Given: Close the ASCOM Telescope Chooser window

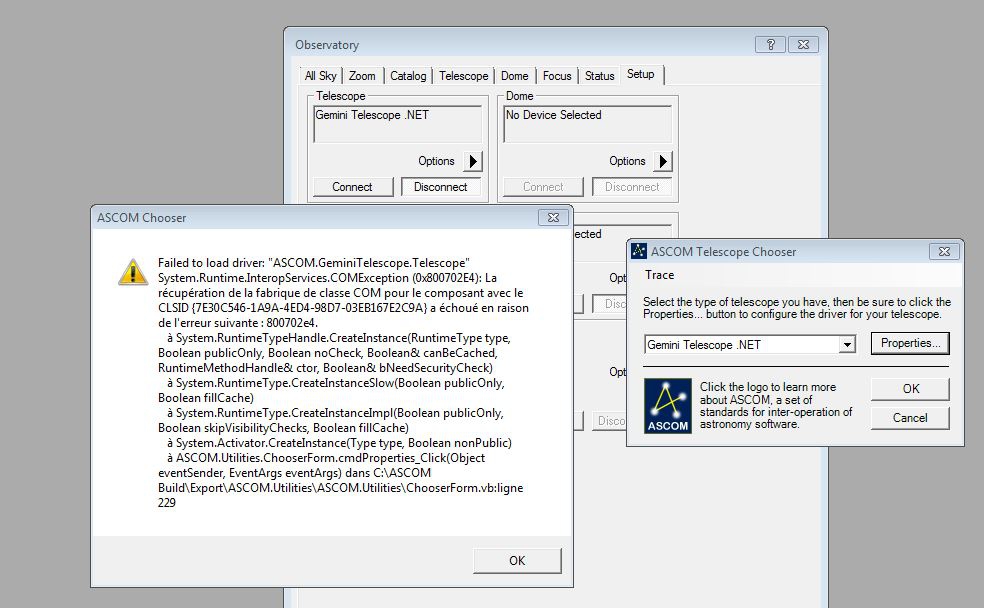Looking at the screenshot, I should [x=944, y=251].
